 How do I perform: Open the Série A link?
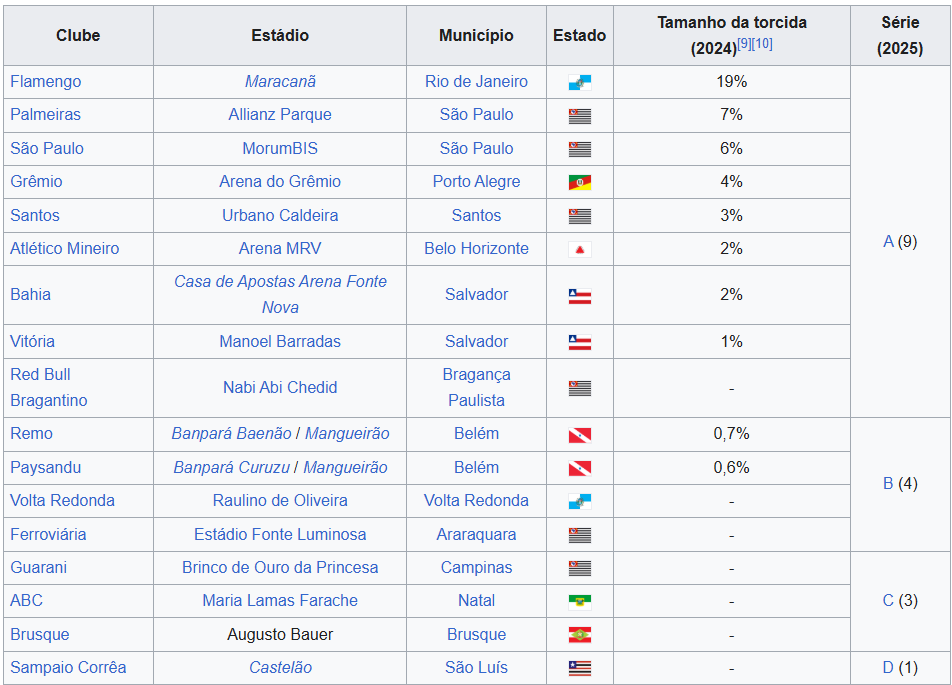[x=888, y=242]
